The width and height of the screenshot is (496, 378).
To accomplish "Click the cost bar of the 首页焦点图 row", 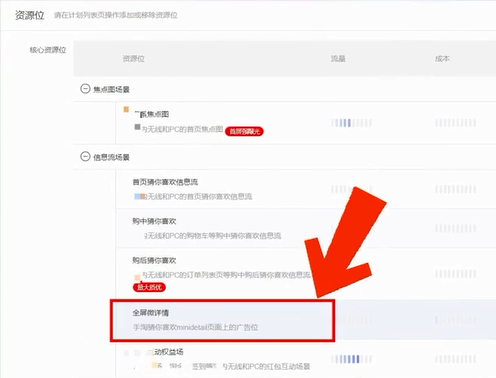I will point(455,123).
